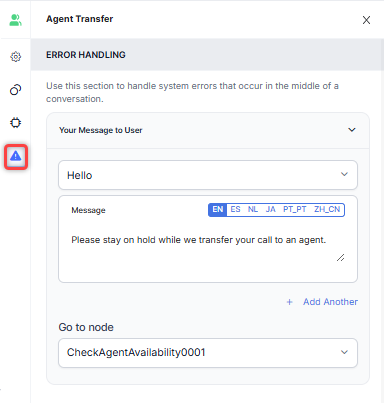
Task: Open the CheckAgentAvailability0001 node dropdown
Action: 208,353
